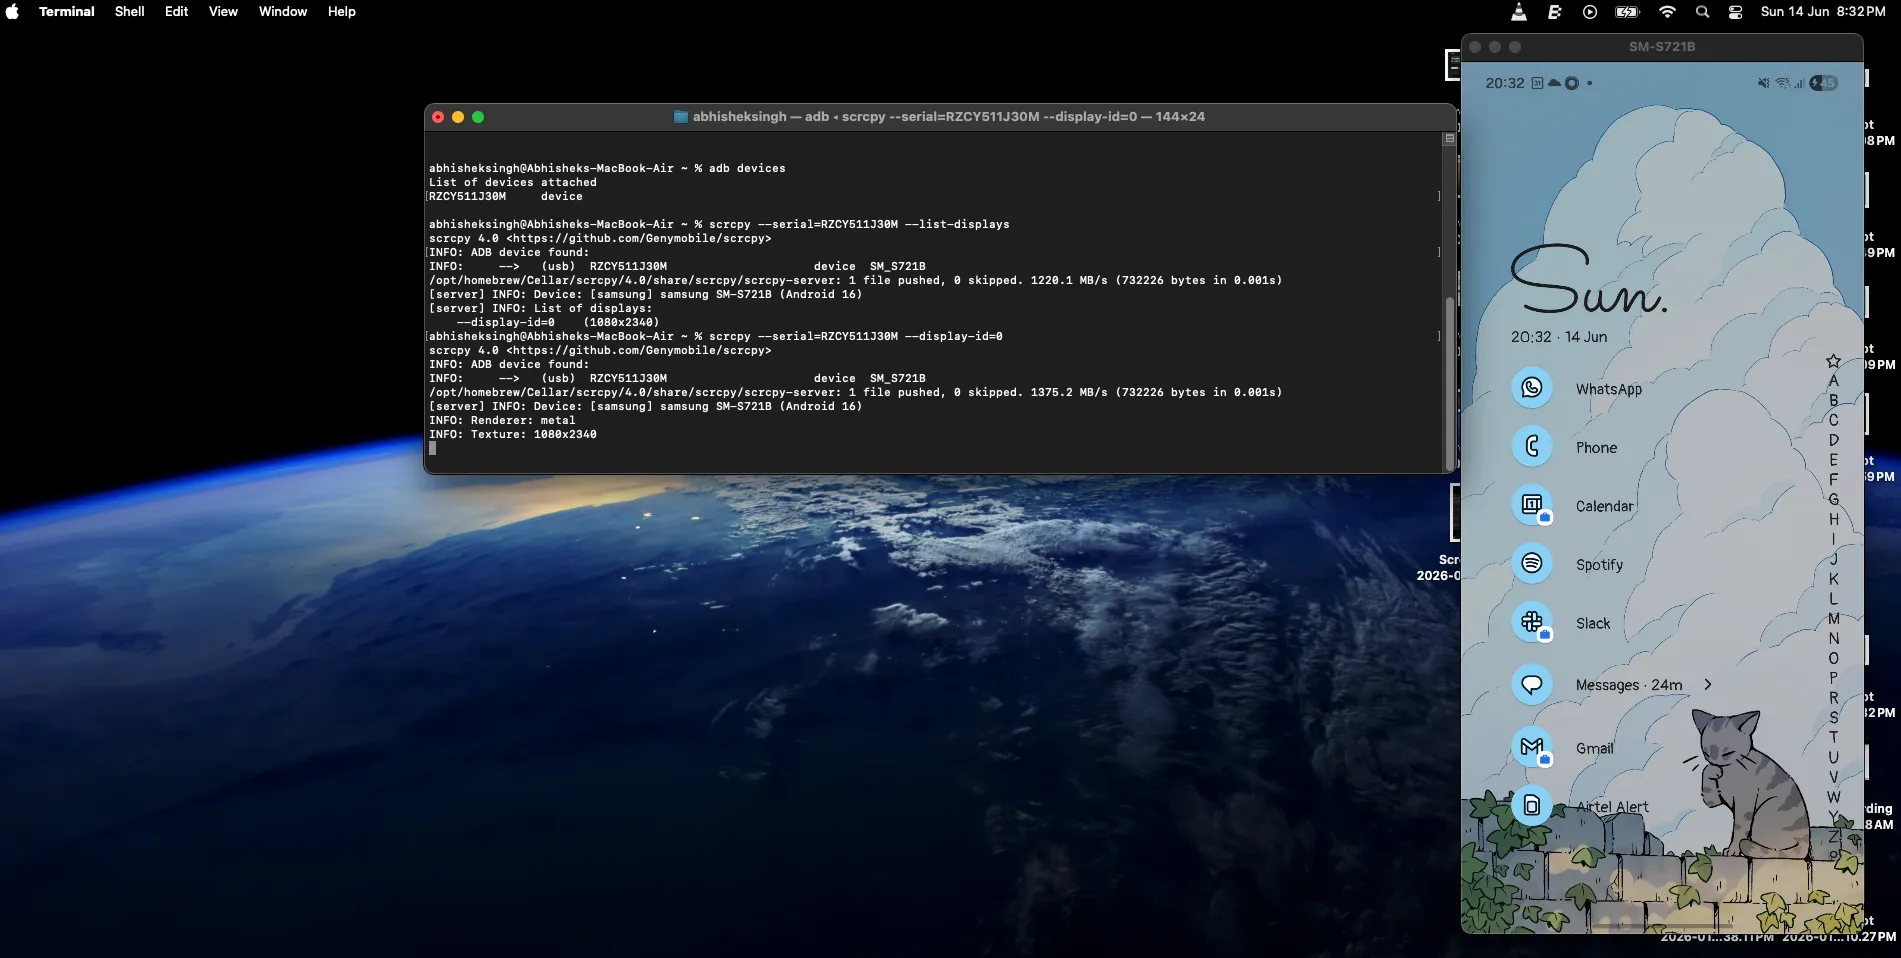Tap the Spotify label on the phone
Viewport: 1901px width, 958px height.
(1600, 565)
